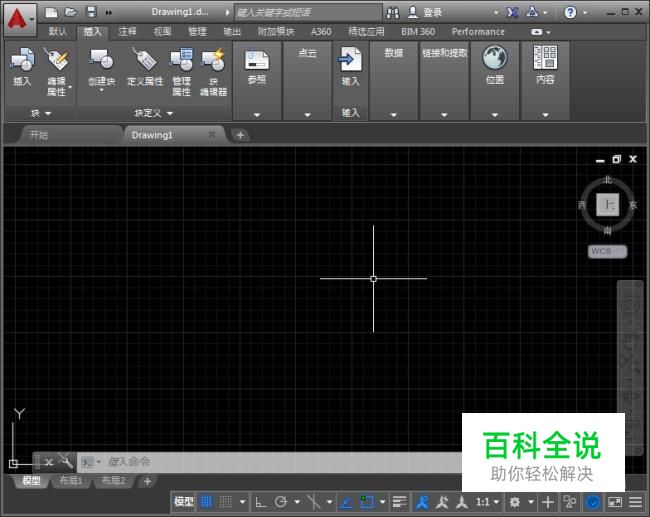Image resolution: width=650 pixels, height=517 pixels.
Task: Open the 块编辑器 (Block Editor) tool
Action: coord(212,61)
